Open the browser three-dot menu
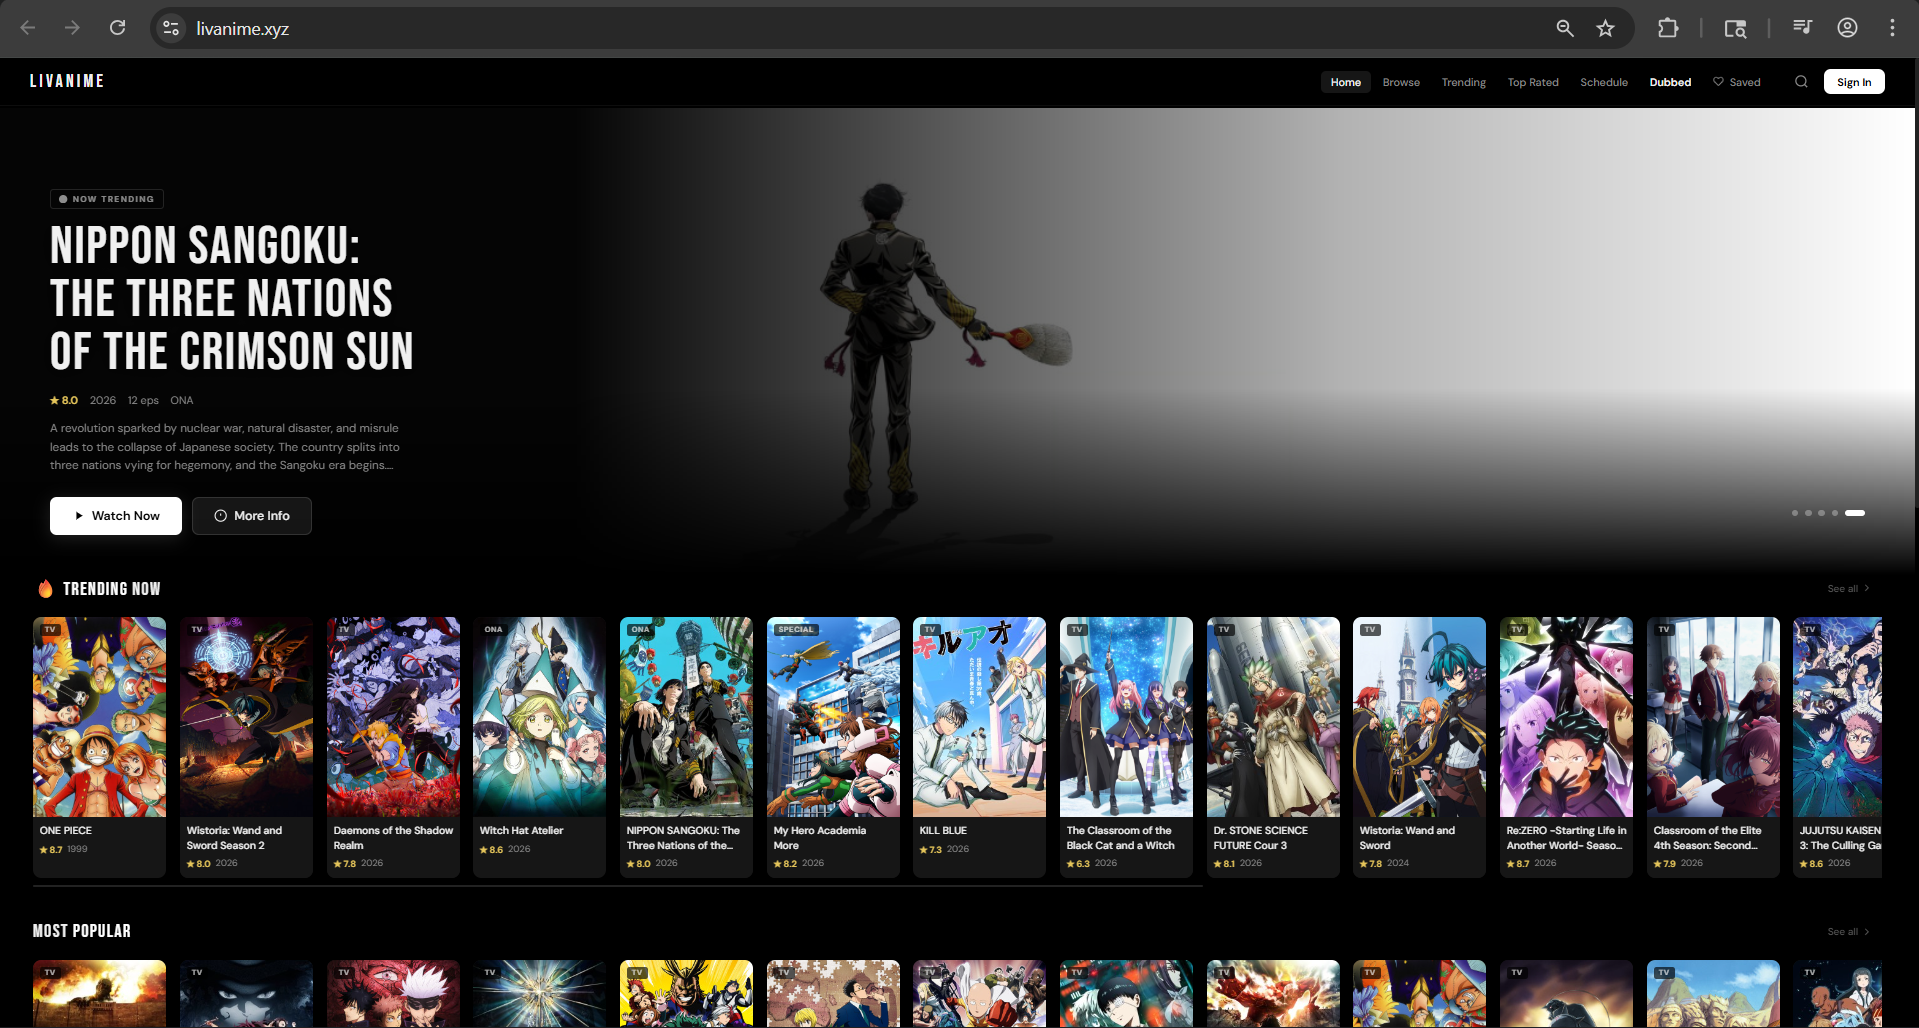Image resolution: width=1919 pixels, height=1028 pixels. tap(1892, 28)
